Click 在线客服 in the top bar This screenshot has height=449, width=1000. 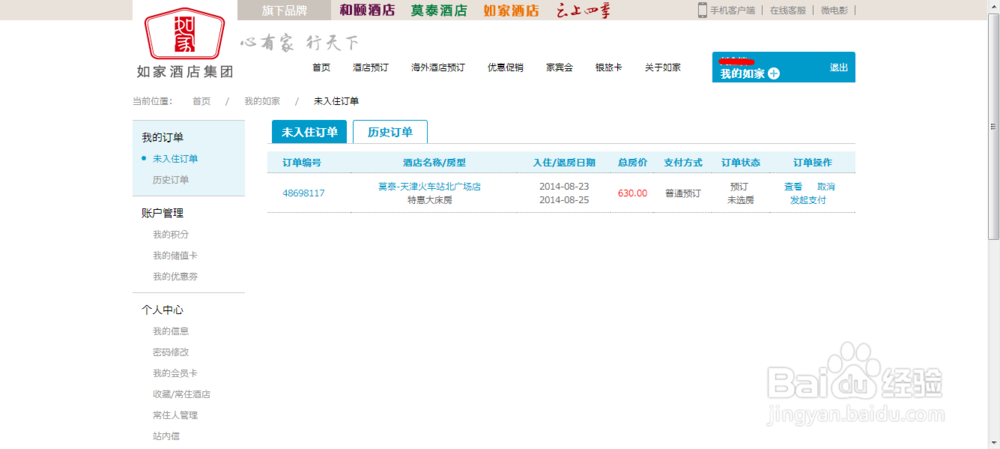click(x=788, y=10)
